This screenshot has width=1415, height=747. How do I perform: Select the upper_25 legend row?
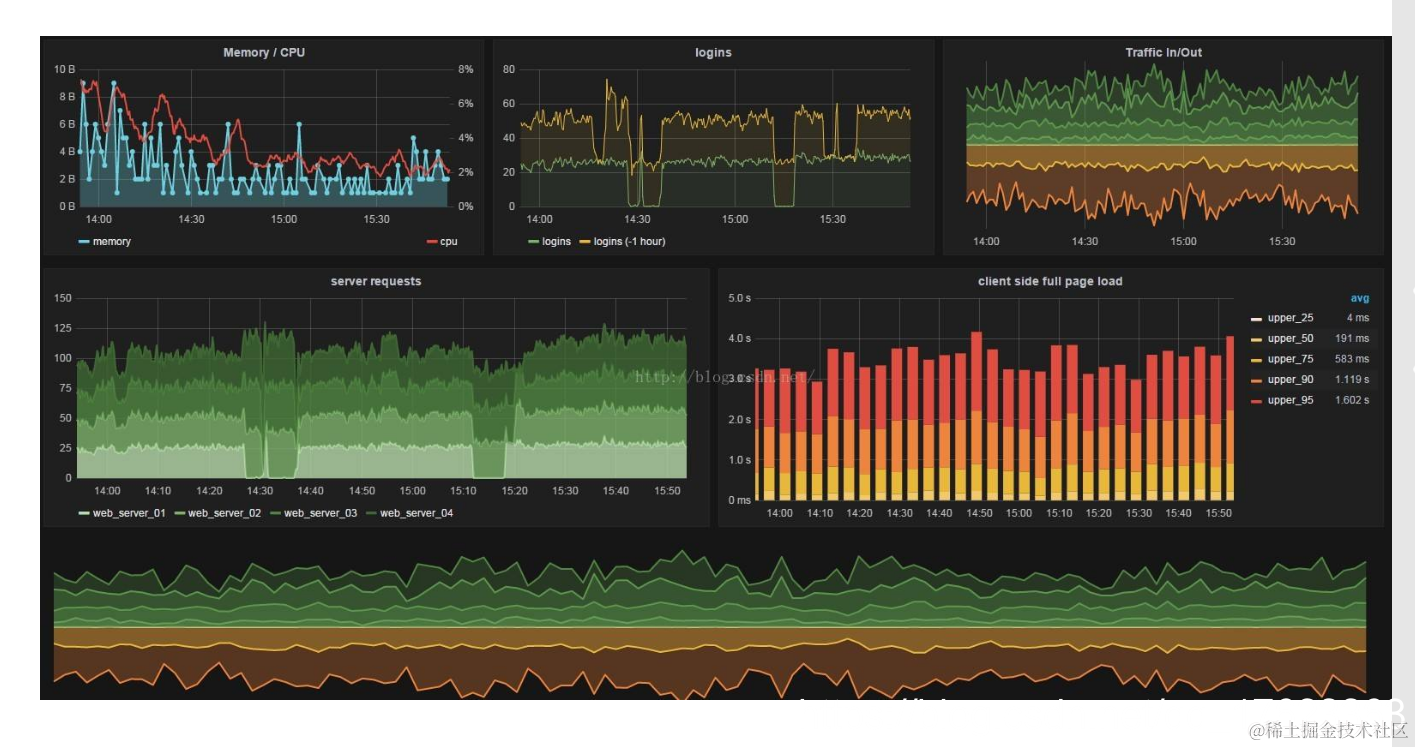1310,318
